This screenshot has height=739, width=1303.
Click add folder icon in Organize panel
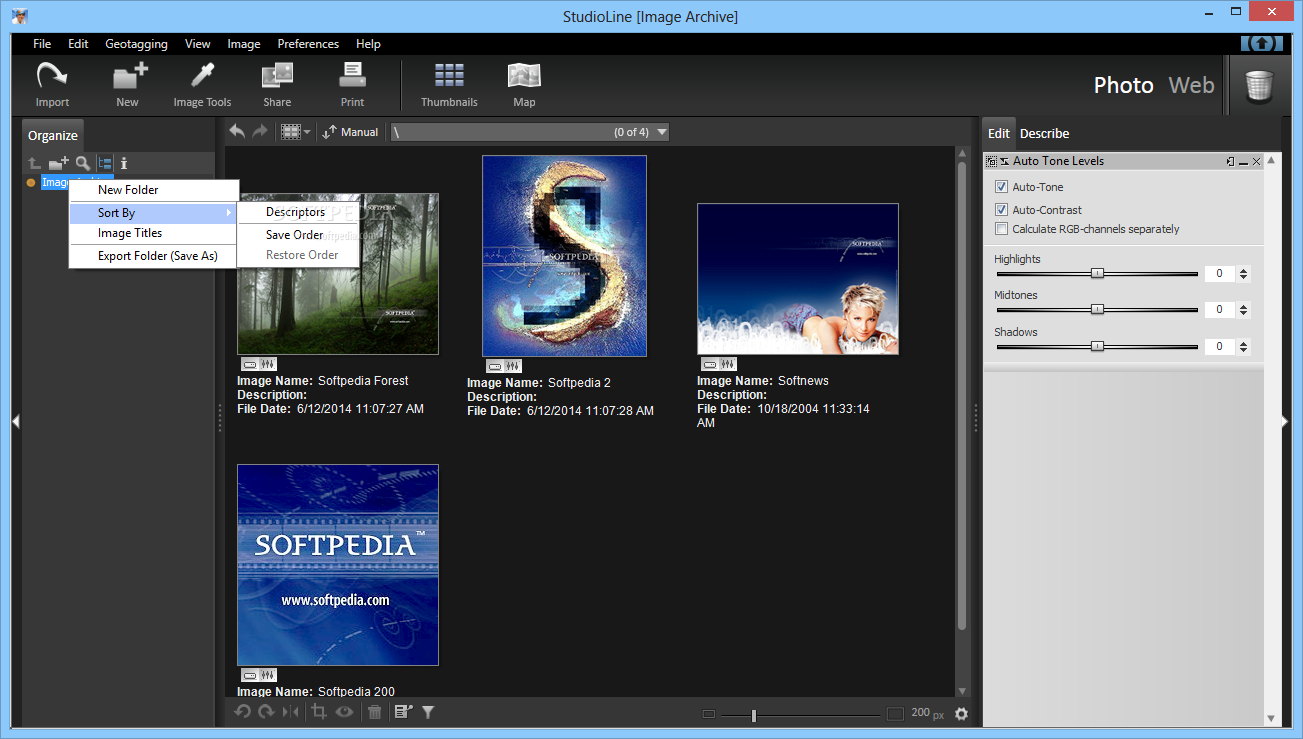59,163
